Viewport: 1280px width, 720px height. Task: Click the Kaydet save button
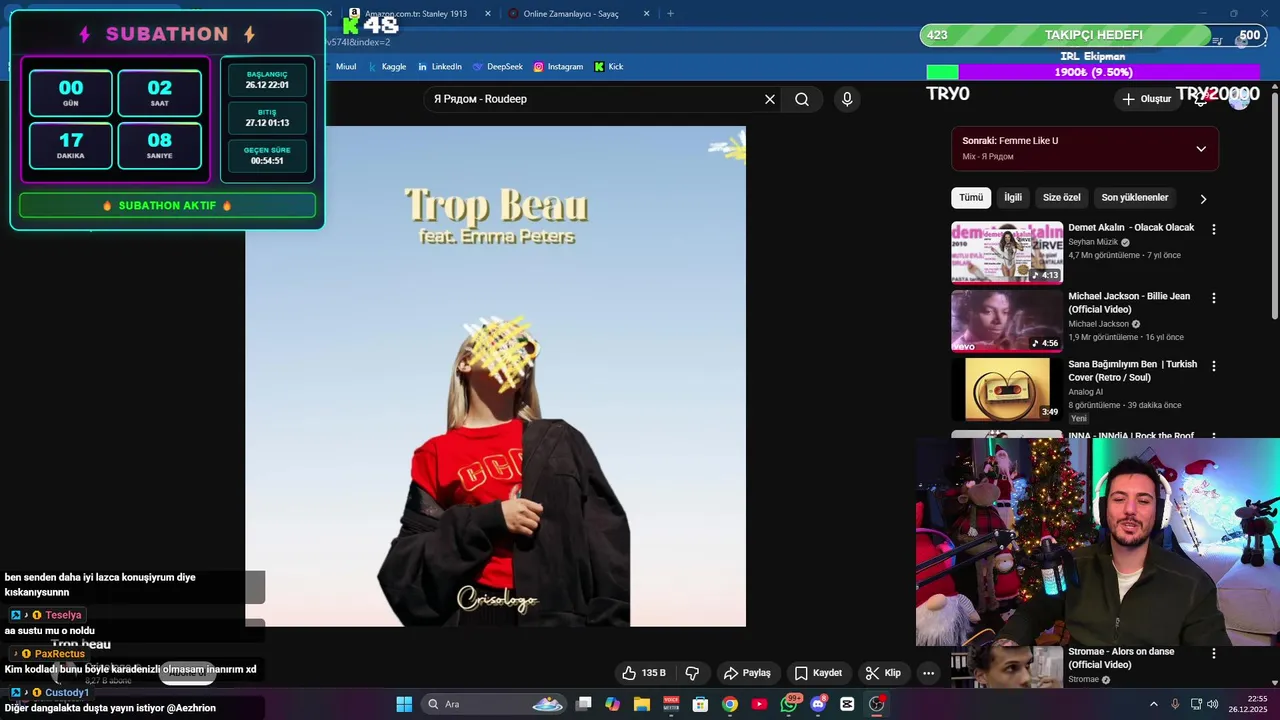pos(818,673)
